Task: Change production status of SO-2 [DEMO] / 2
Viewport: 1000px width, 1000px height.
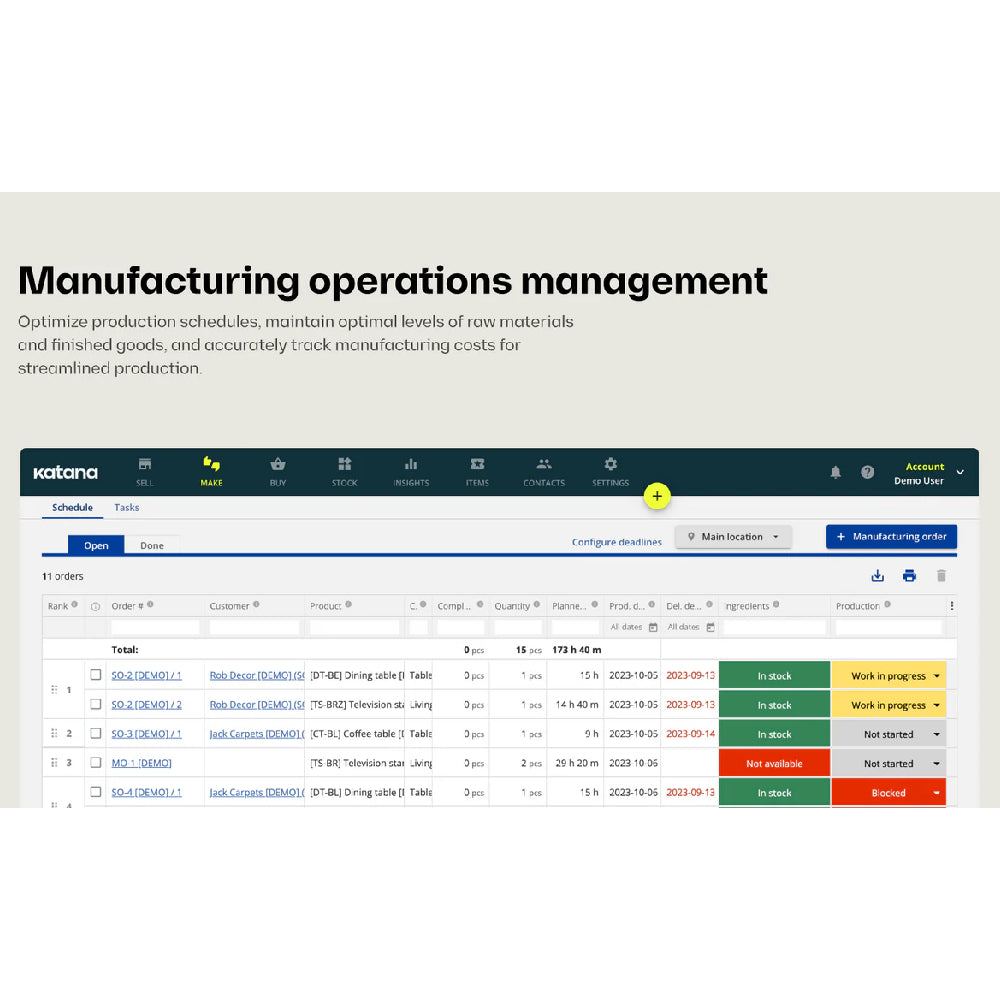Action: (888, 705)
